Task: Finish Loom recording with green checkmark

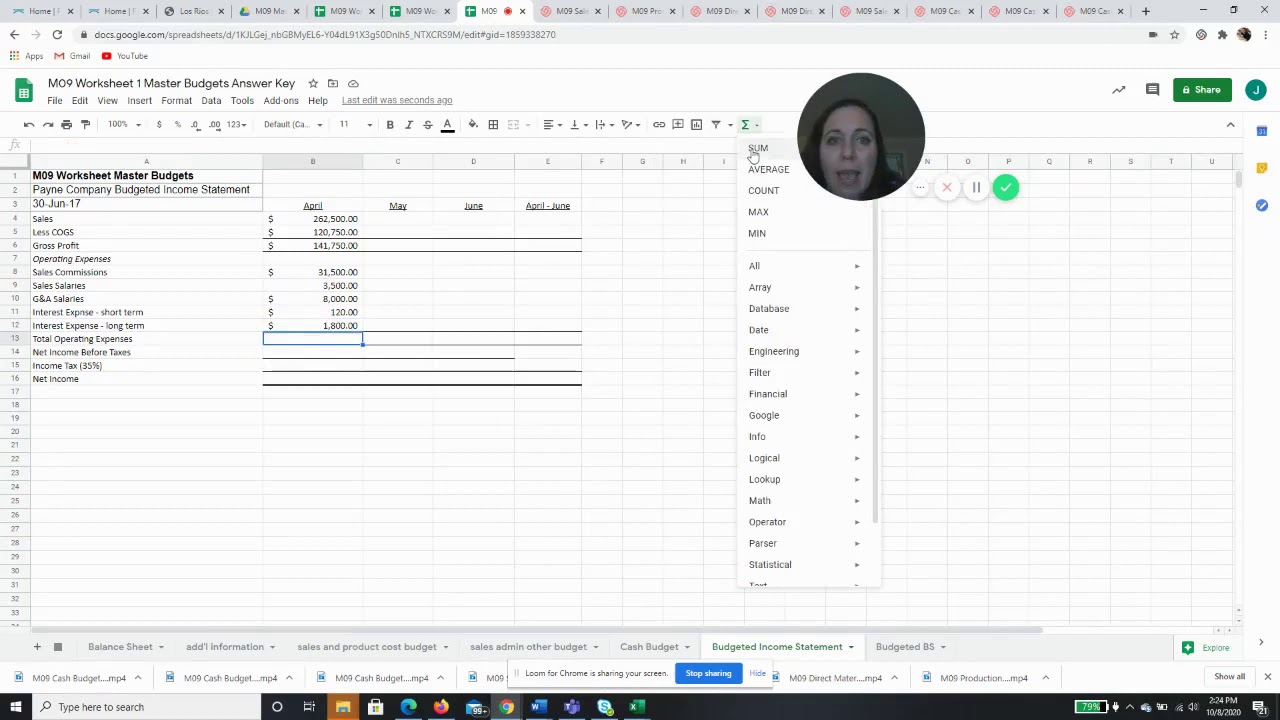Action: tap(1005, 187)
